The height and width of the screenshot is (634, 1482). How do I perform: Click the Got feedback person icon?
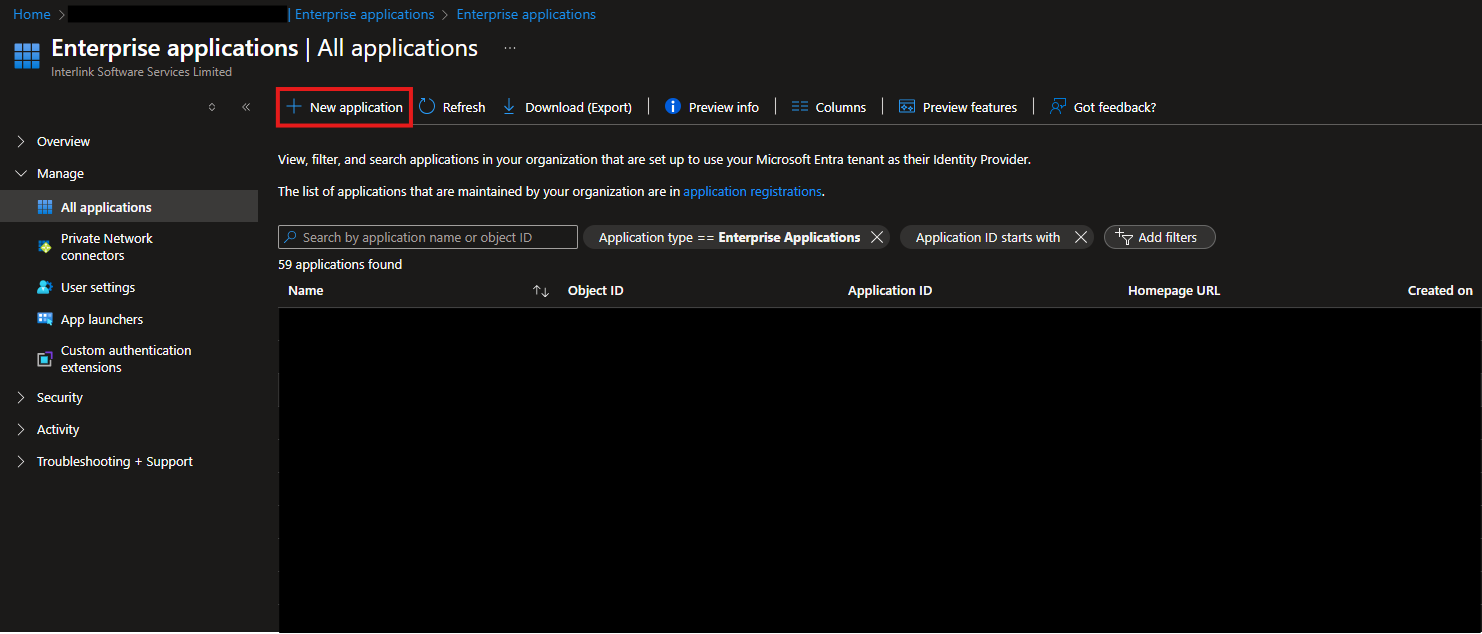(1057, 107)
